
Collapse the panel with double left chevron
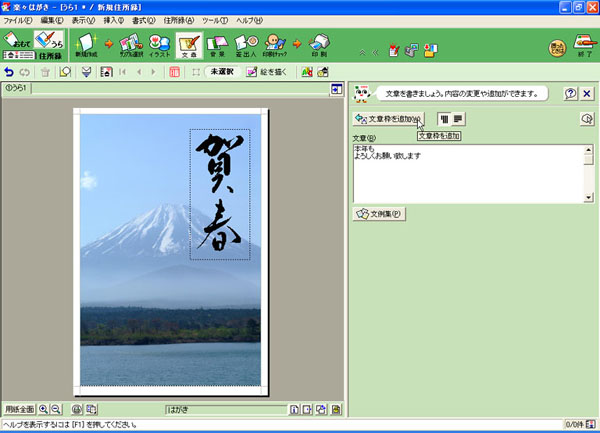point(375,51)
